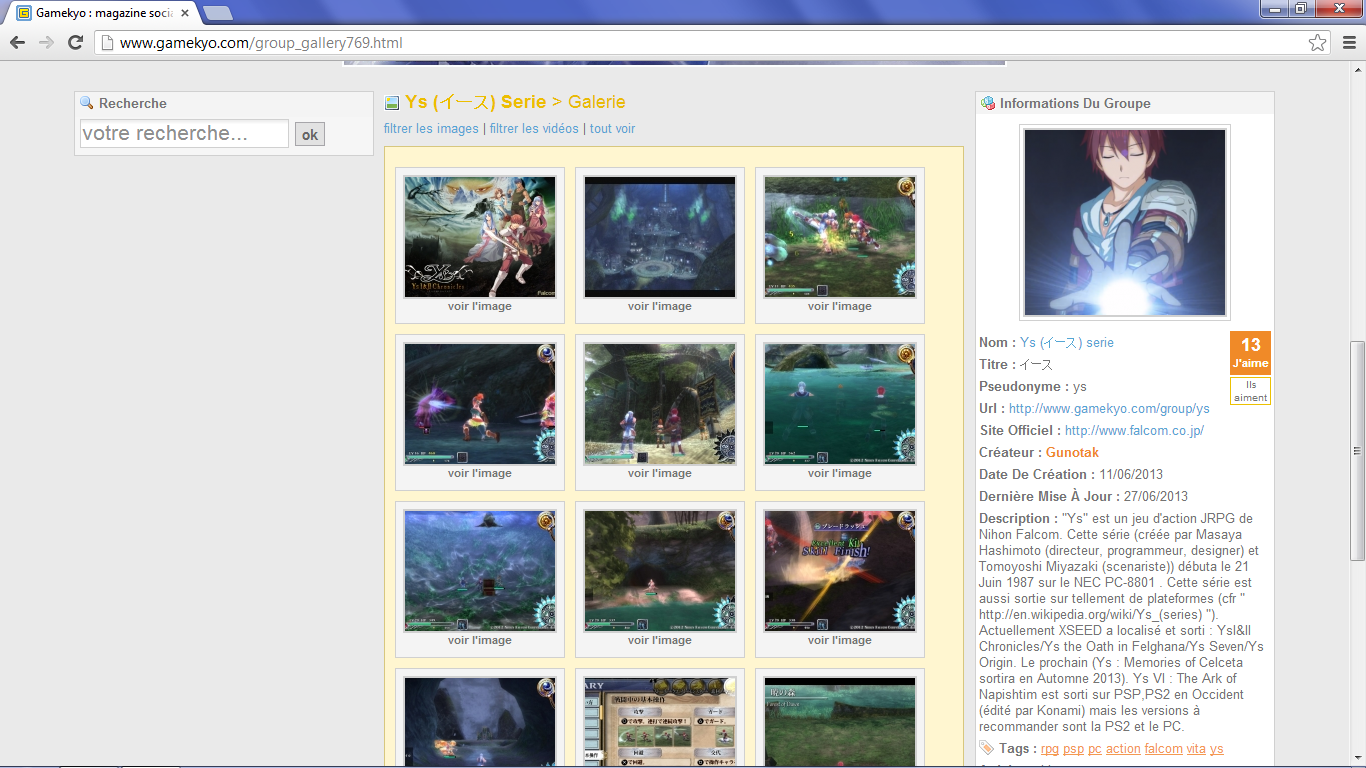Open the green forest battle thumbnail
1366x768 pixels.
click(840, 237)
